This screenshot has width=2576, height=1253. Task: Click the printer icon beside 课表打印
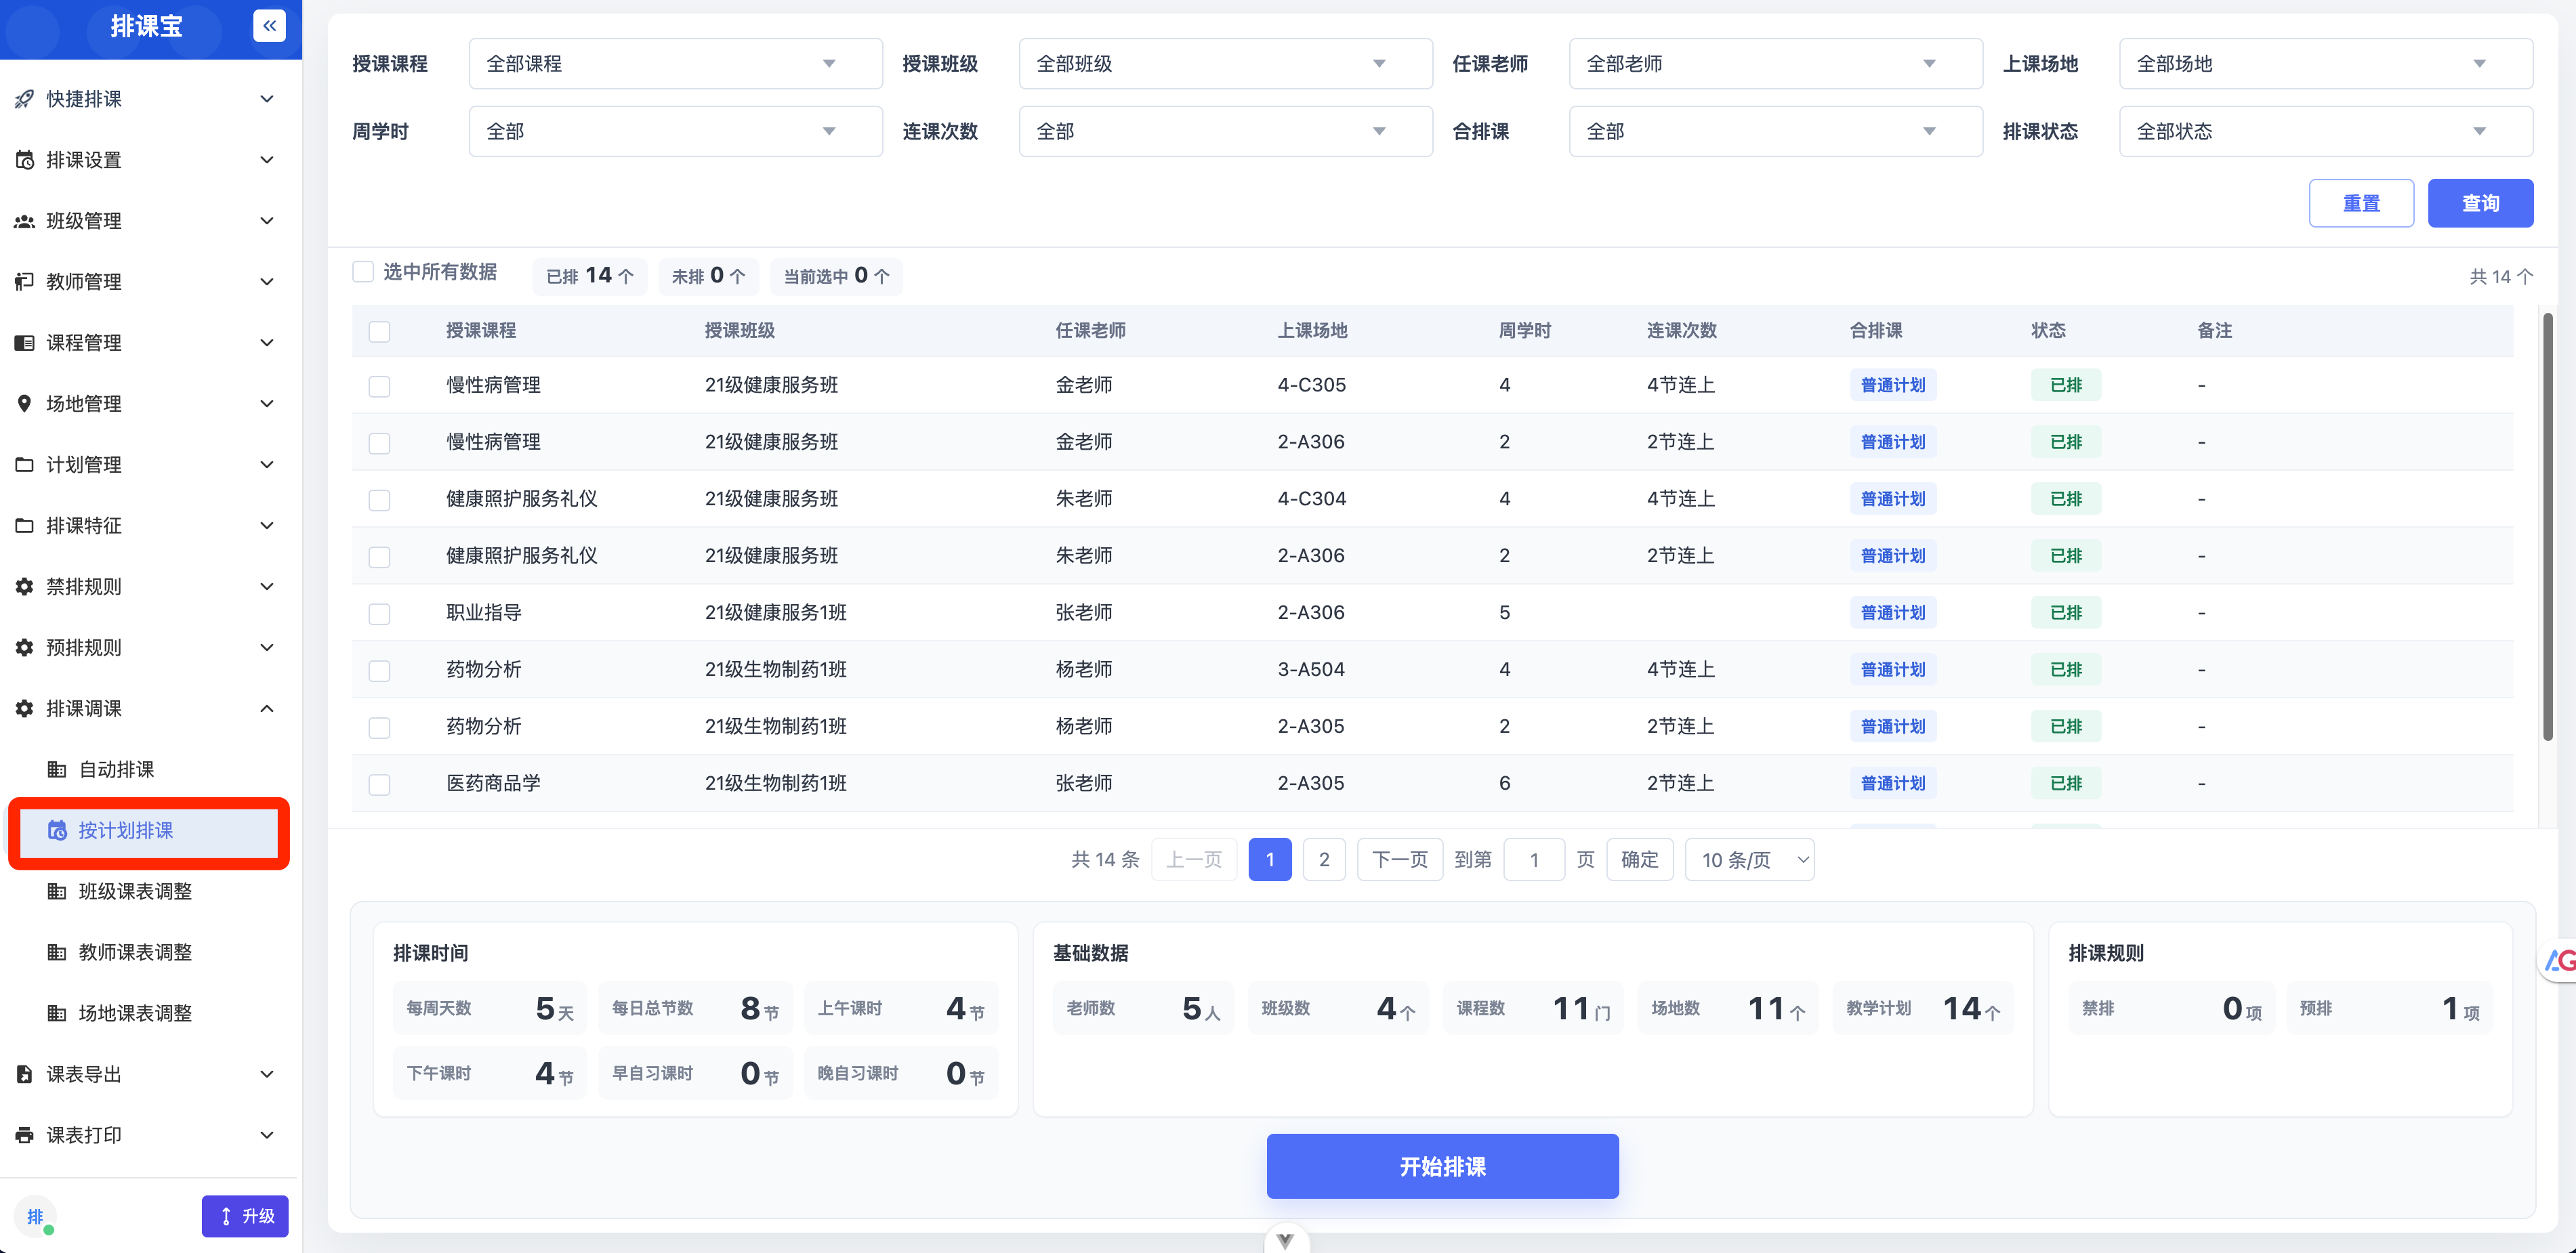24,1136
